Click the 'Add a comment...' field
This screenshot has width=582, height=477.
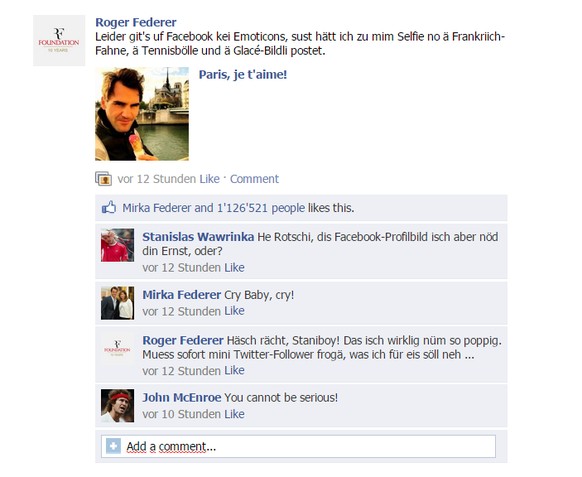coord(298,446)
